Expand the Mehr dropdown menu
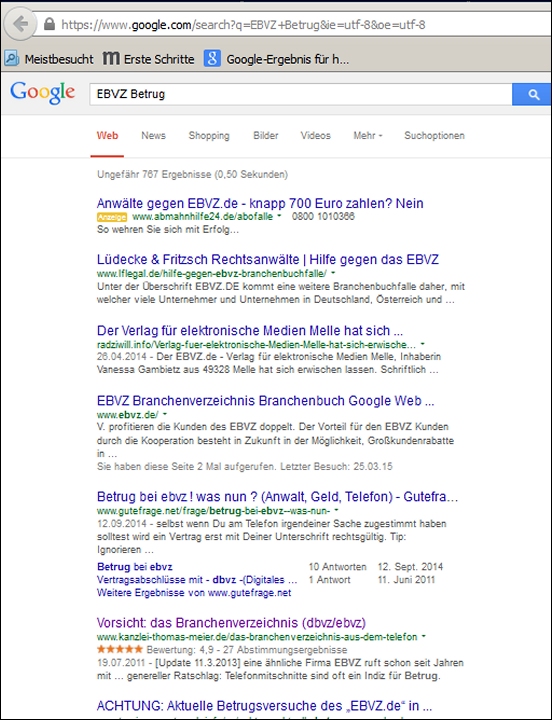 368,135
